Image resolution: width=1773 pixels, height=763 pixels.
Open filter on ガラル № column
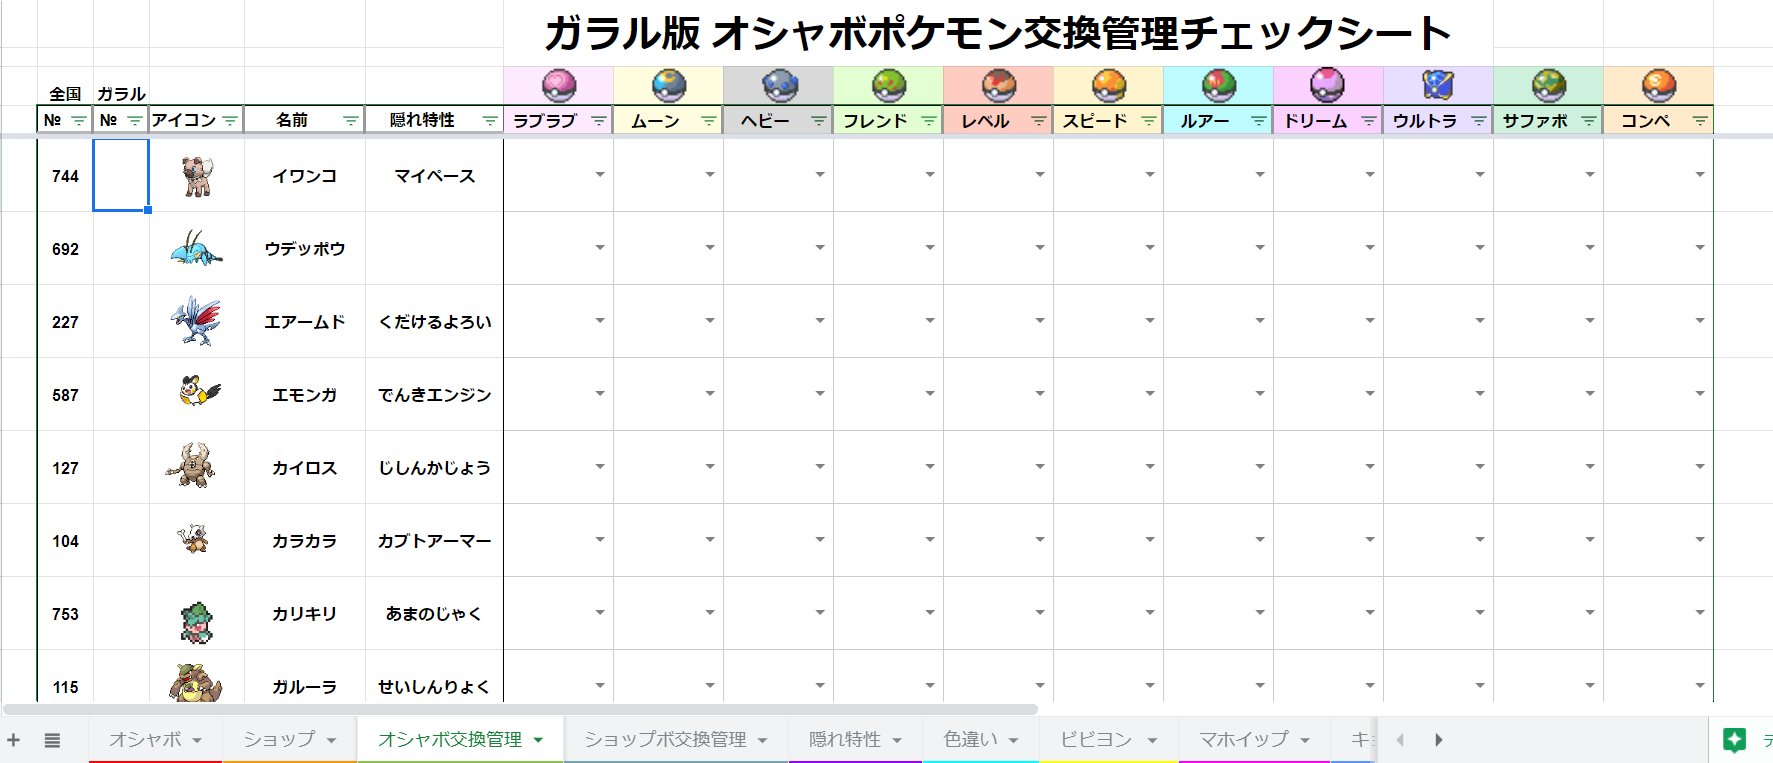pos(134,121)
